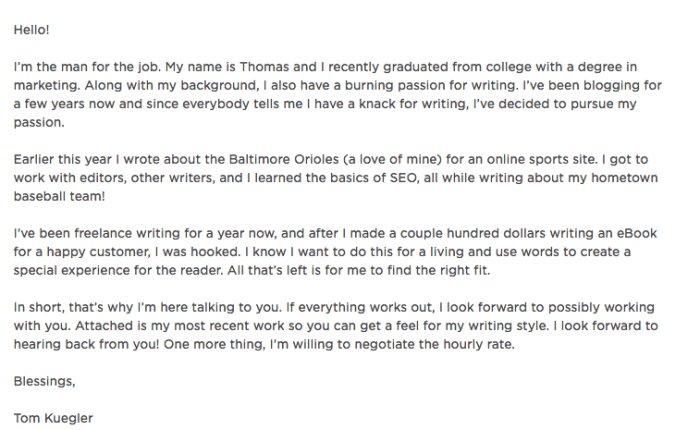Click the name "Thomas" in first paragraph

tap(264, 67)
